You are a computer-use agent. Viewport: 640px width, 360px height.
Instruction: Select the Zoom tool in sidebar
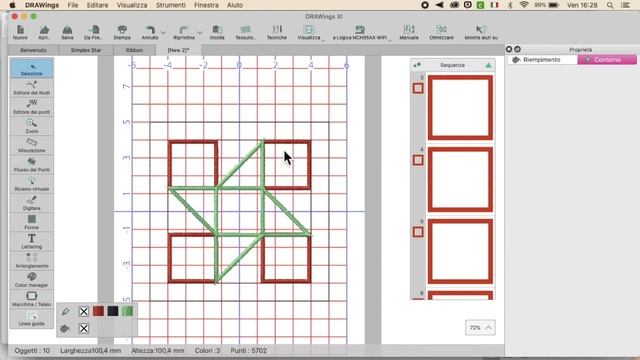[31, 126]
